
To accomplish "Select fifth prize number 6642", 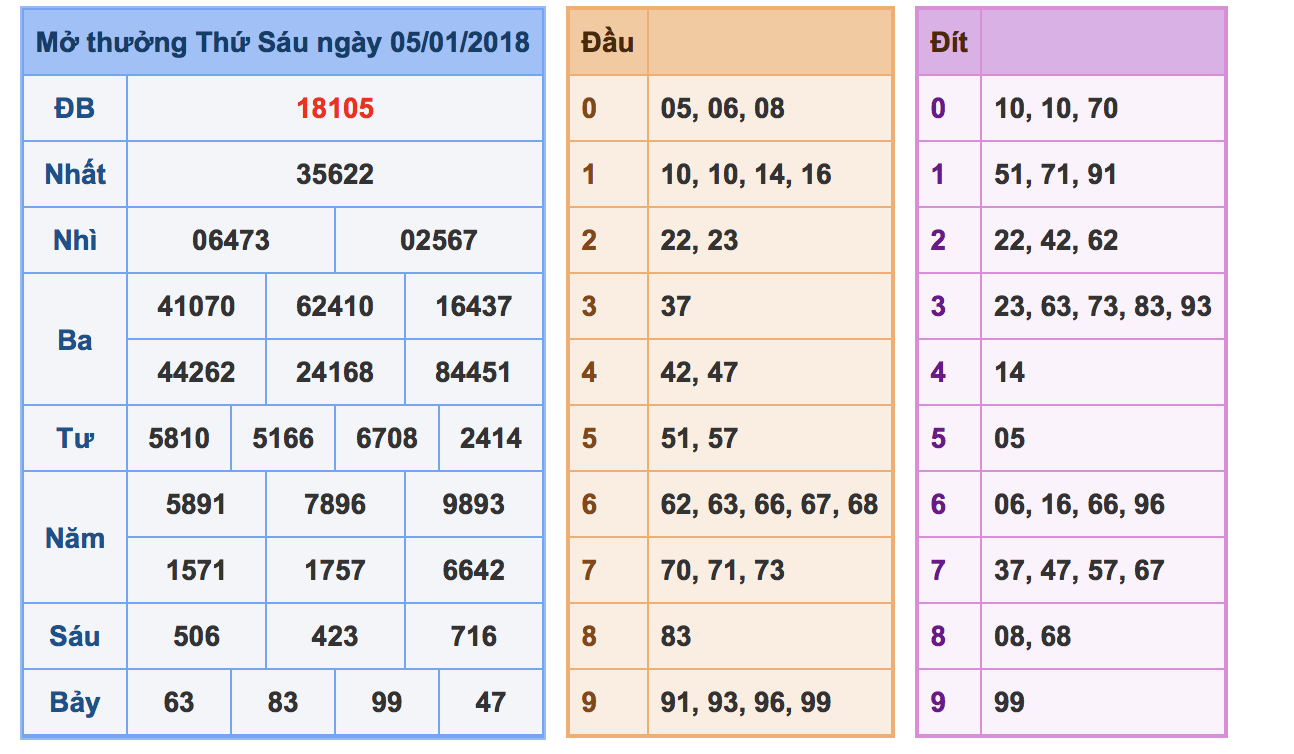I will tap(474, 570).
